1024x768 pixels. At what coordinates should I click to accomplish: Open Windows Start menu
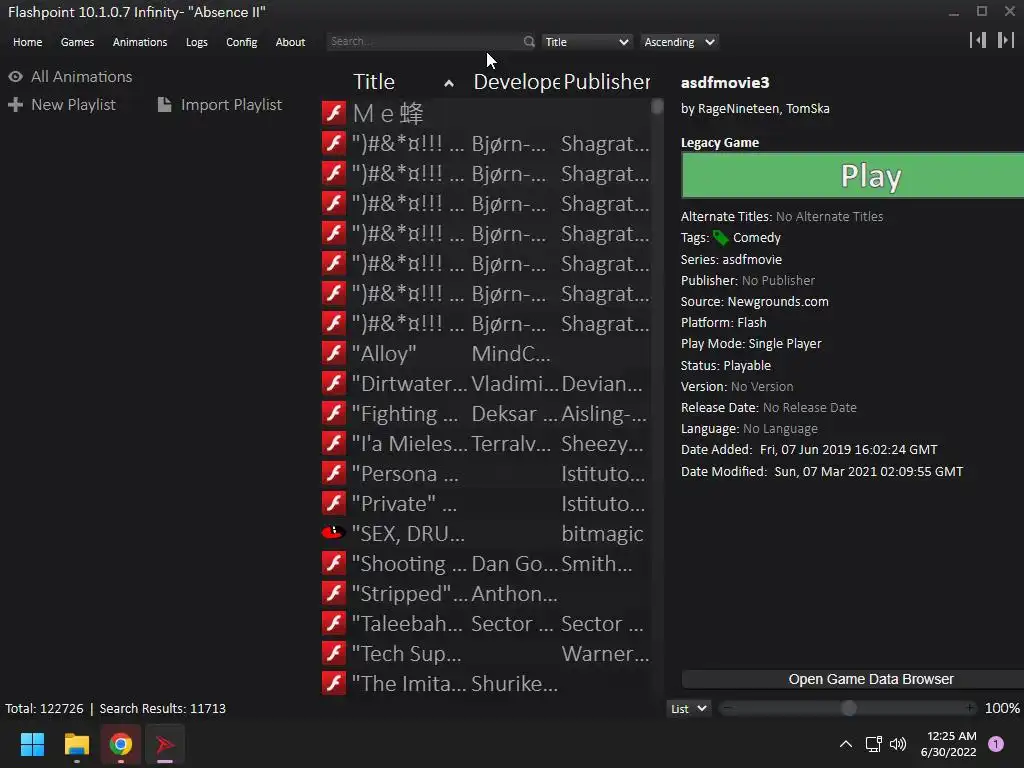[32, 744]
